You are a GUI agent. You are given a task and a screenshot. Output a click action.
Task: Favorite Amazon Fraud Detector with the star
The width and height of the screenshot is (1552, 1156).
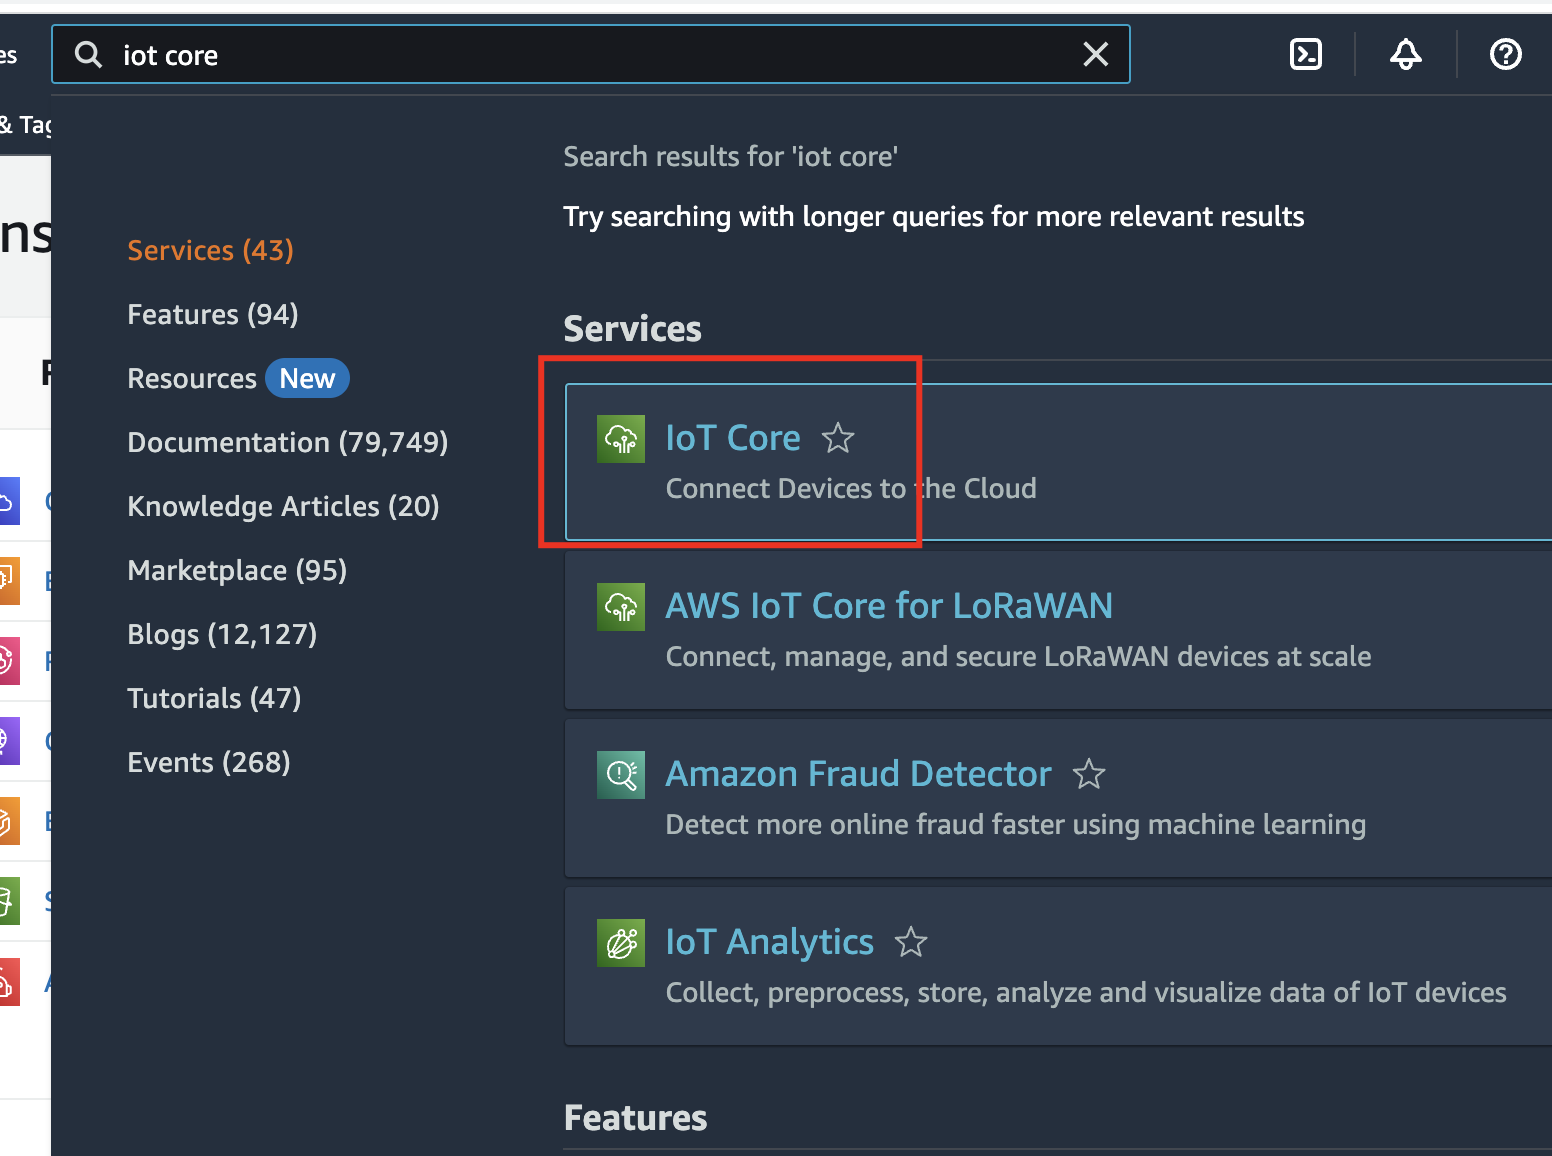[1088, 774]
